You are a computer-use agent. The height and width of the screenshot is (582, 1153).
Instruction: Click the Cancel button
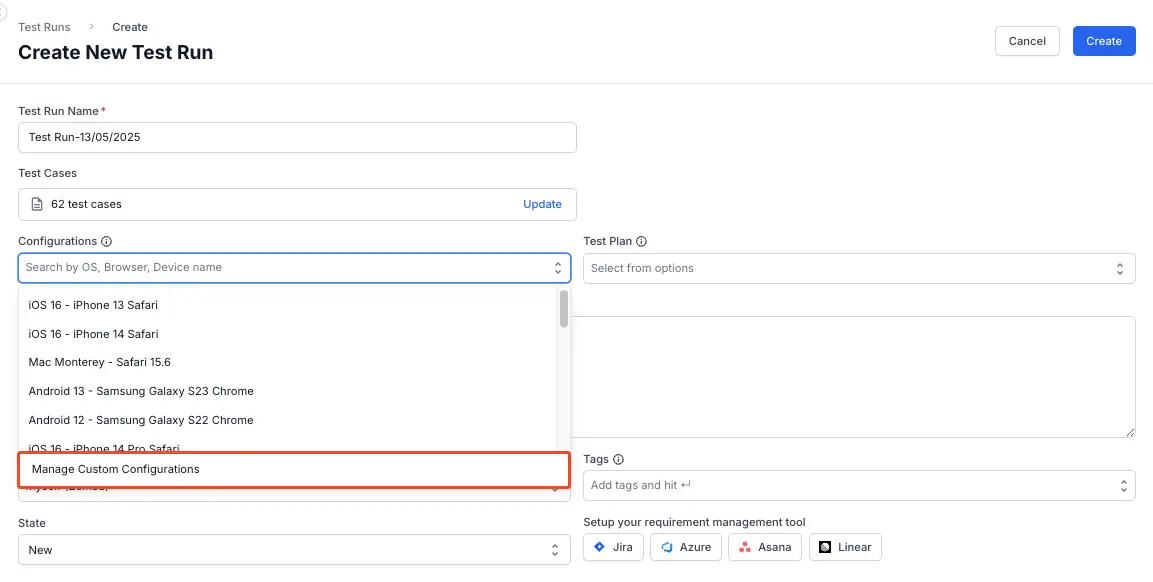coord(1027,41)
